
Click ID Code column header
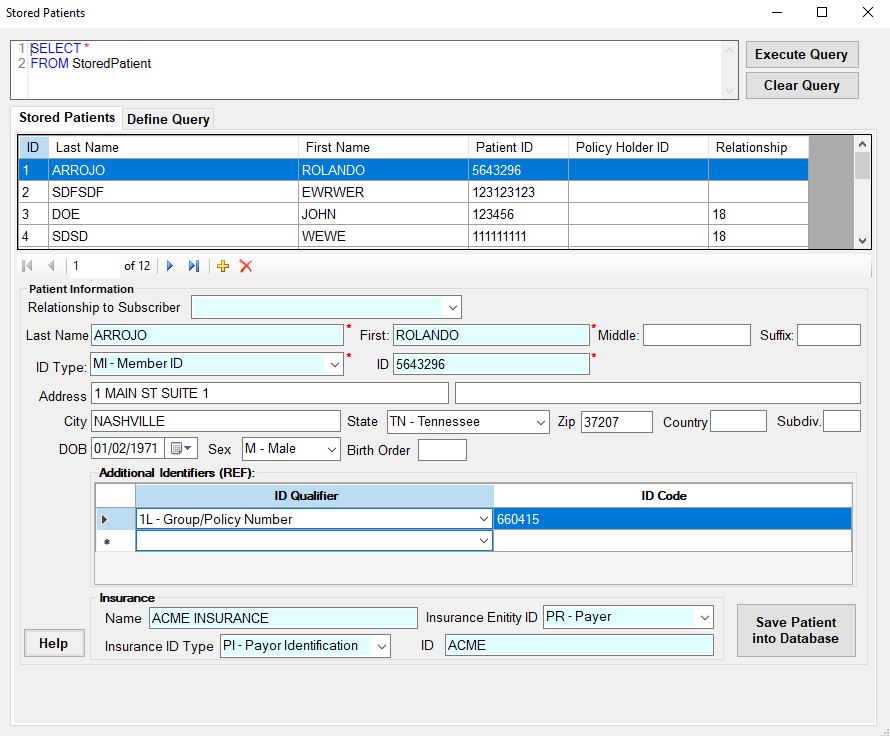[x=673, y=496]
